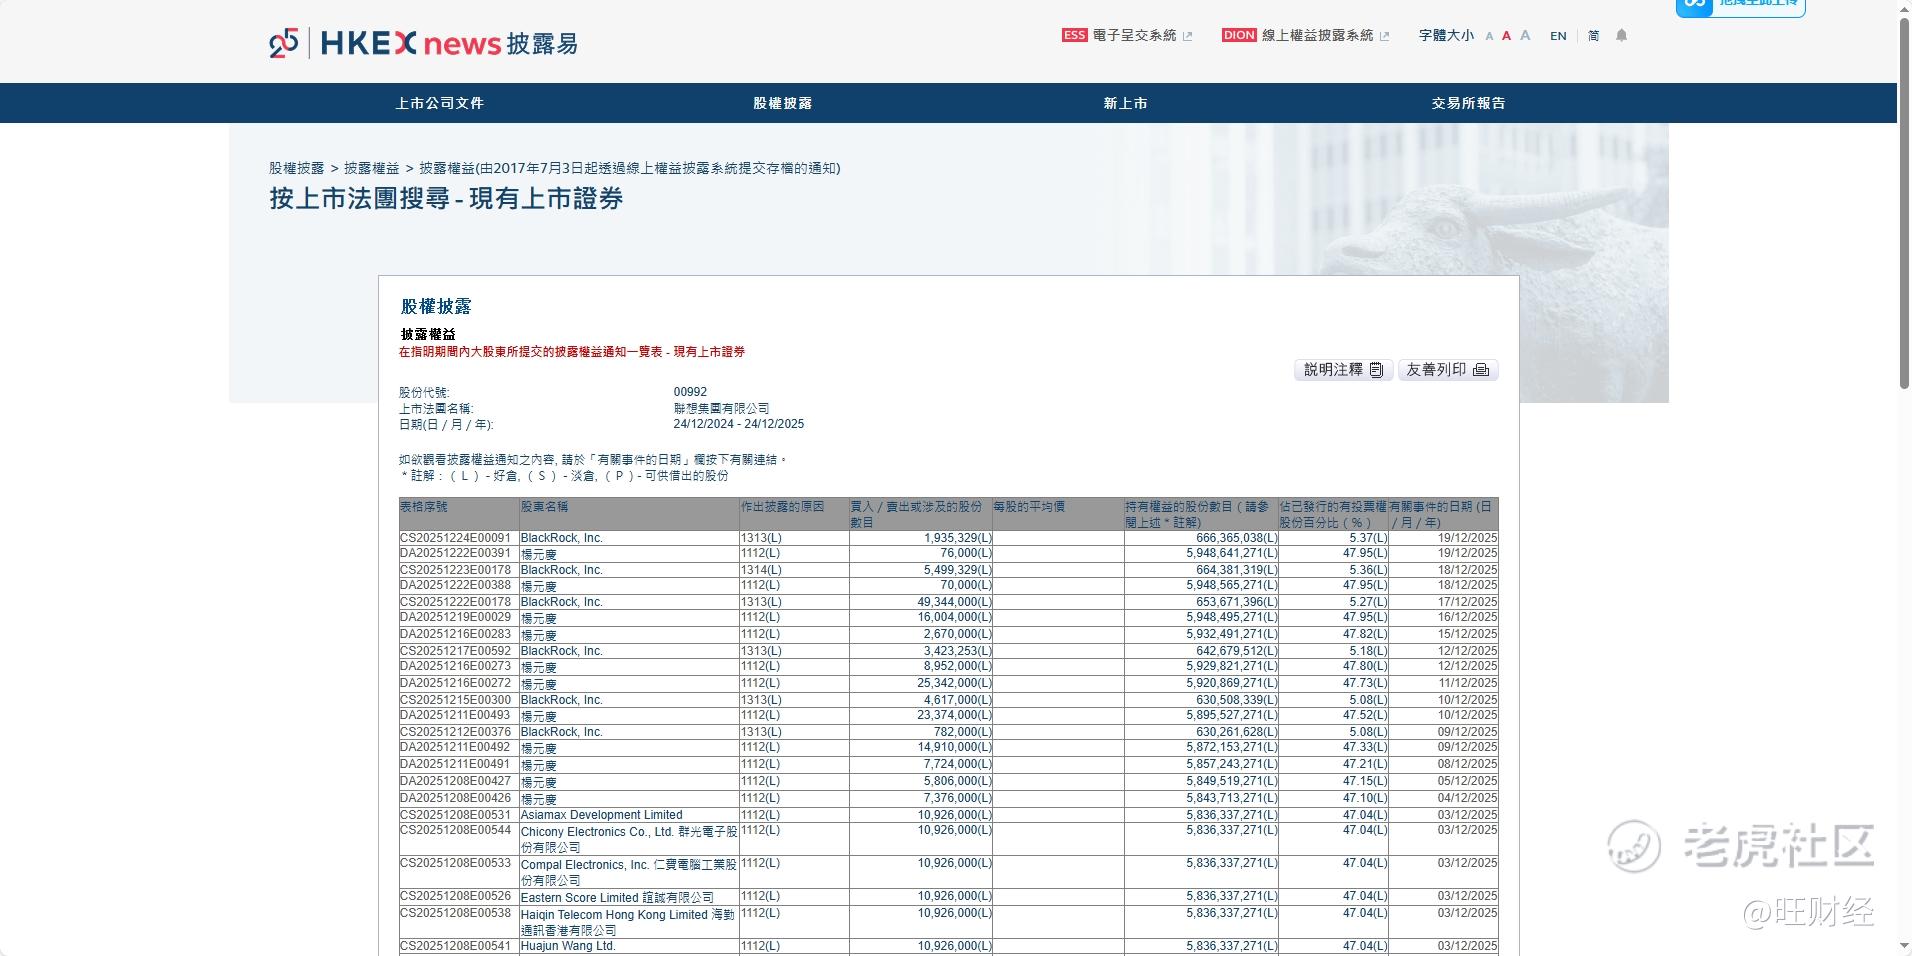Click Compal Electronics, Inc. shareholder name

click(x=629, y=872)
